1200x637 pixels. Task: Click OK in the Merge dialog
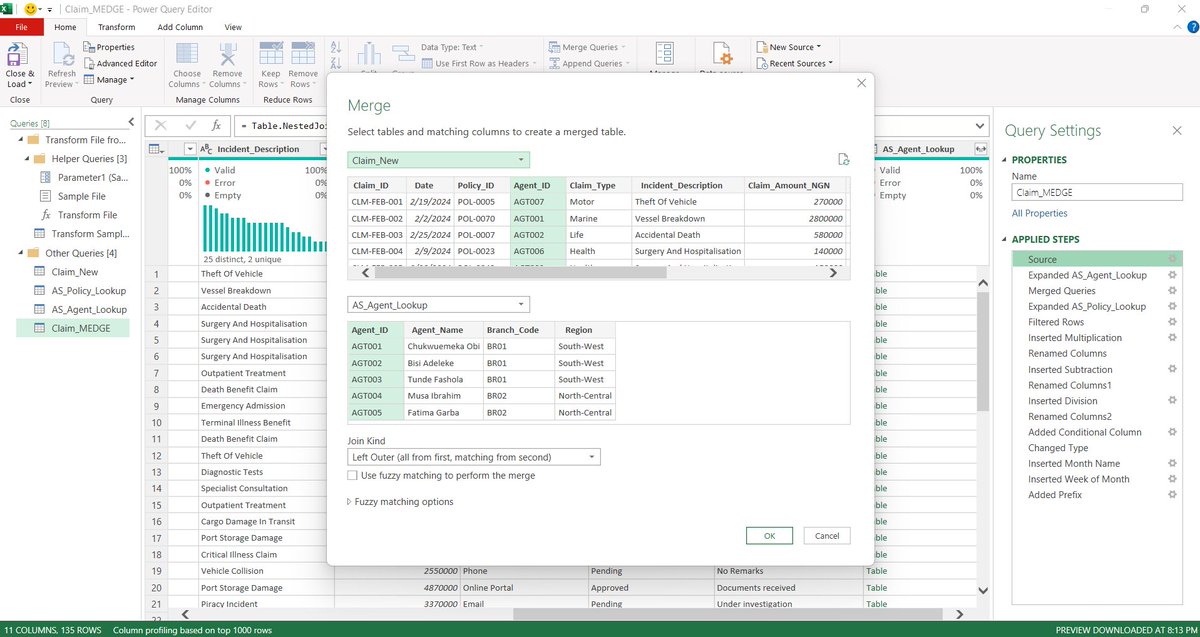coord(769,536)
